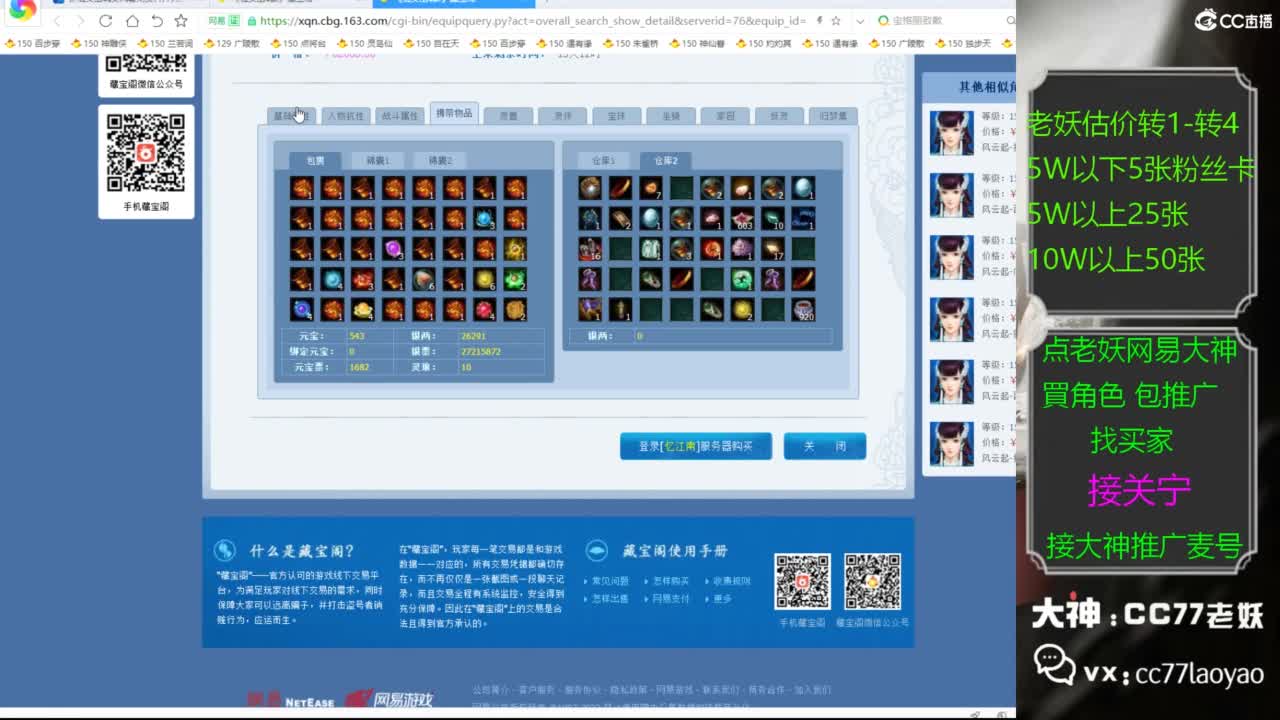The image size is (1280, 720).
Task: Click the browser search box
Action: point(945,21)
